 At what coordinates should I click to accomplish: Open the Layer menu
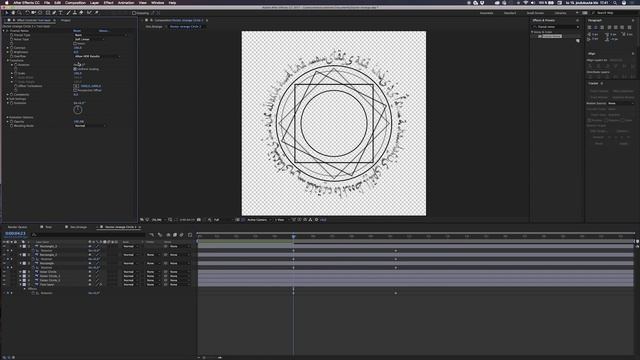pyautogui.click(x=94, y=2)
